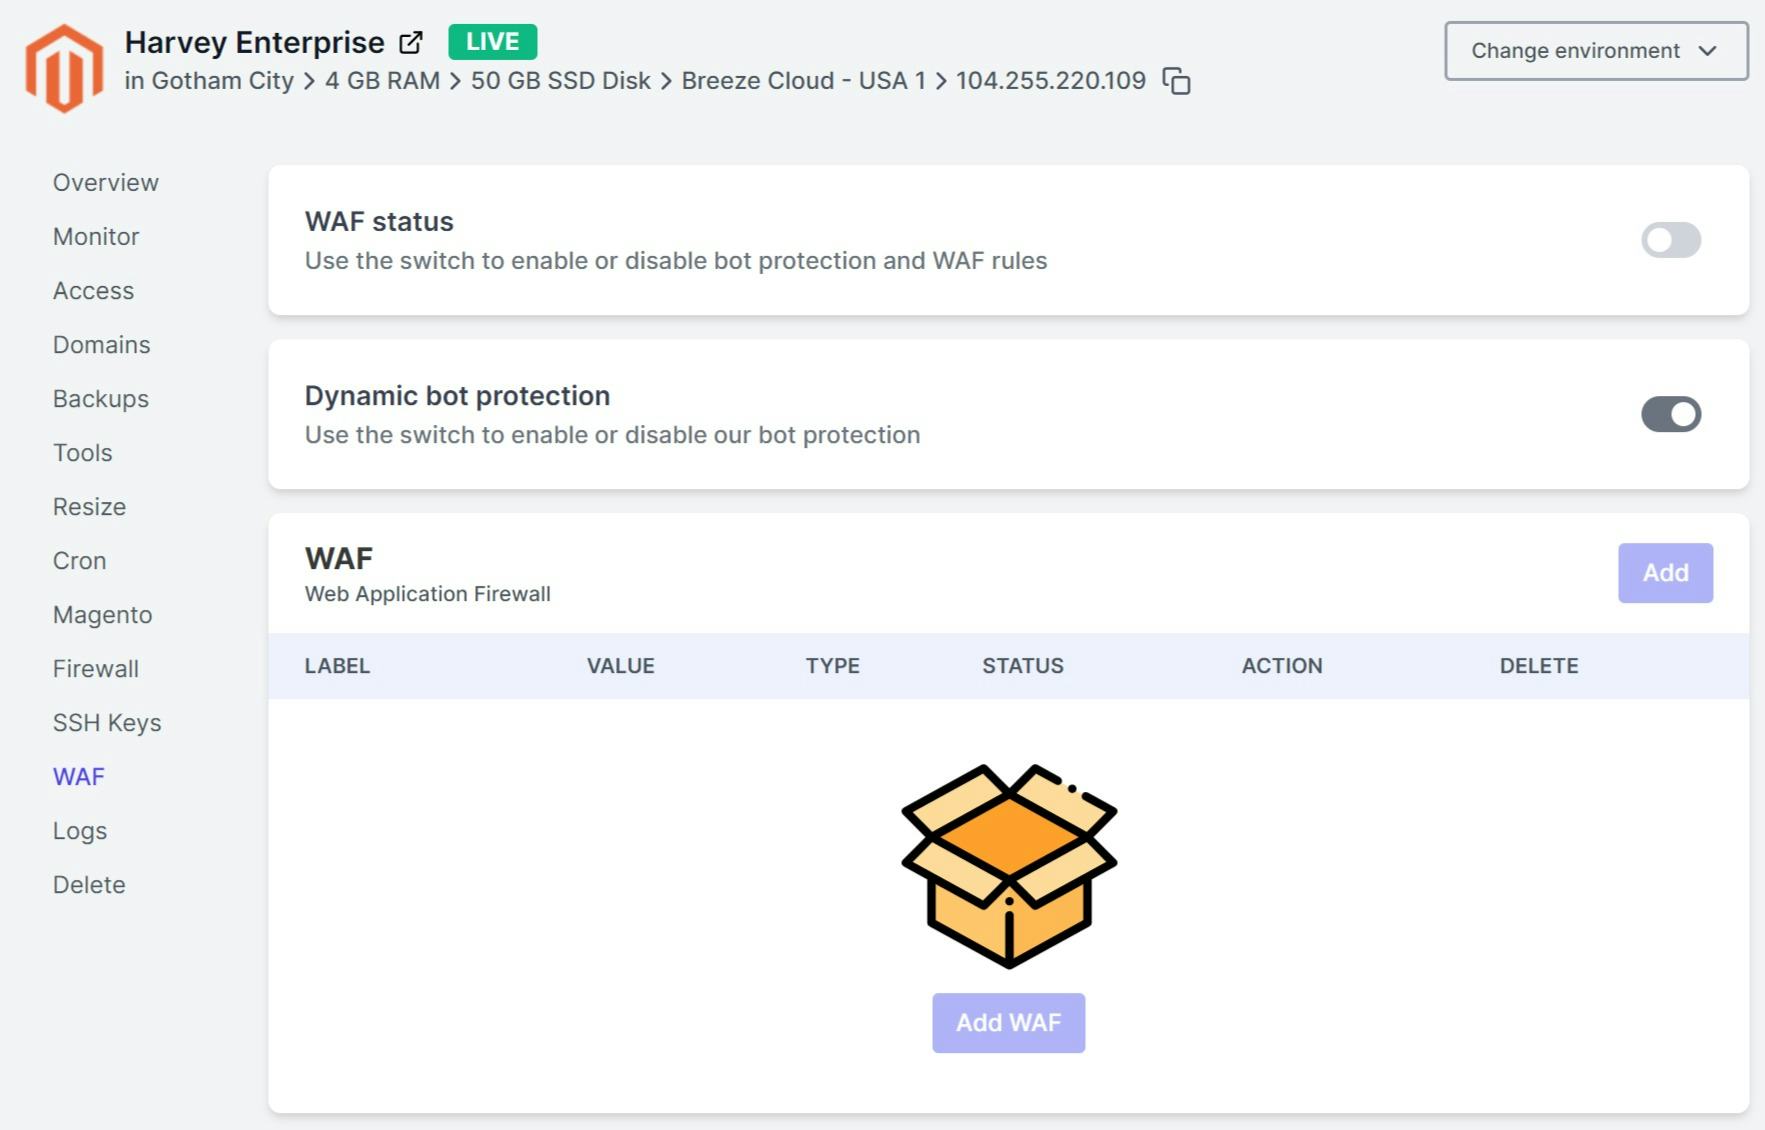Click the 104.255.220.109 IP address
The image size is (1765, 1130).
(1050, 81)
